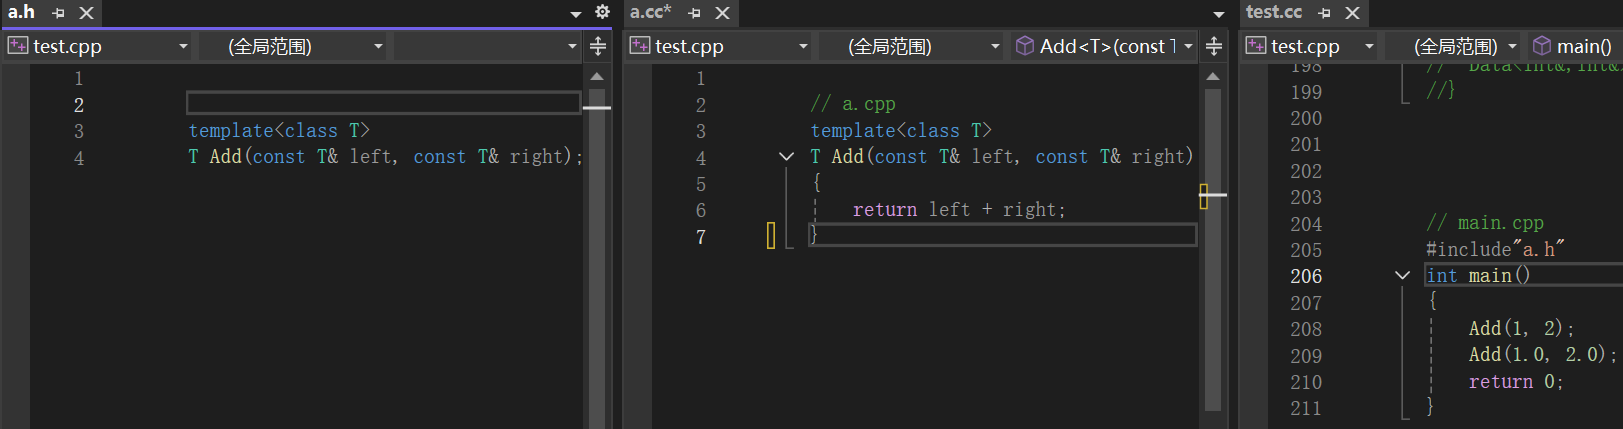Open settings gear in a.h pane

pos(602,12)
